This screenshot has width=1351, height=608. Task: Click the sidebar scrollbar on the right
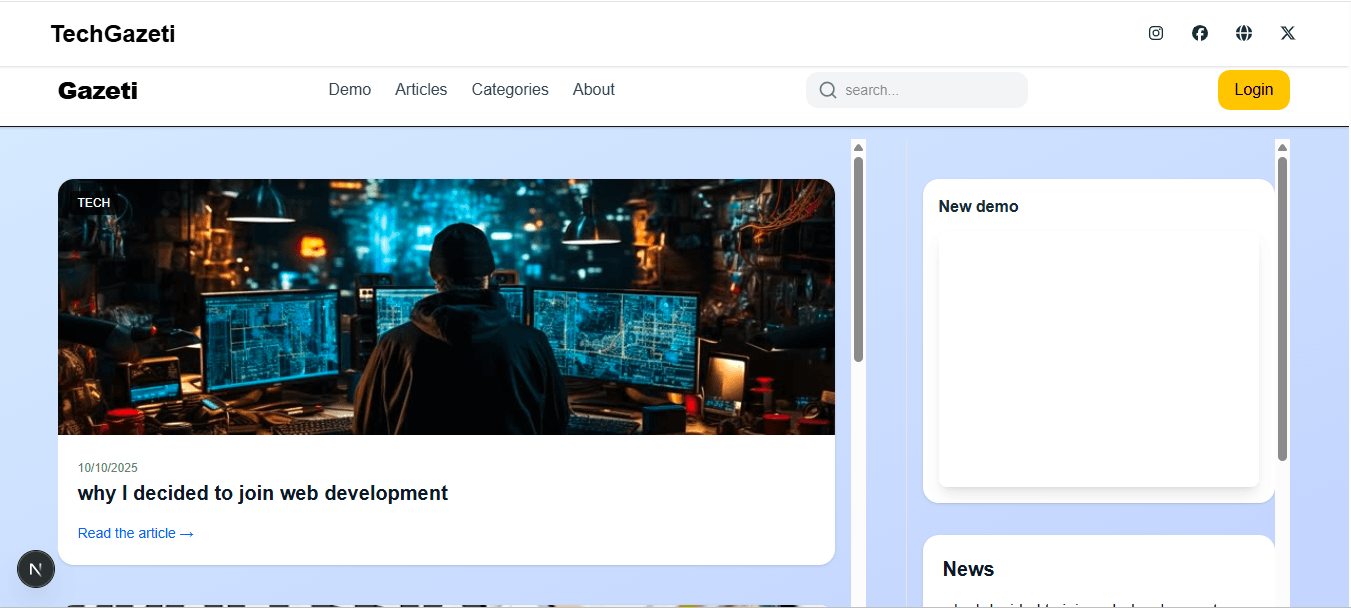[x=1283, y=300]
